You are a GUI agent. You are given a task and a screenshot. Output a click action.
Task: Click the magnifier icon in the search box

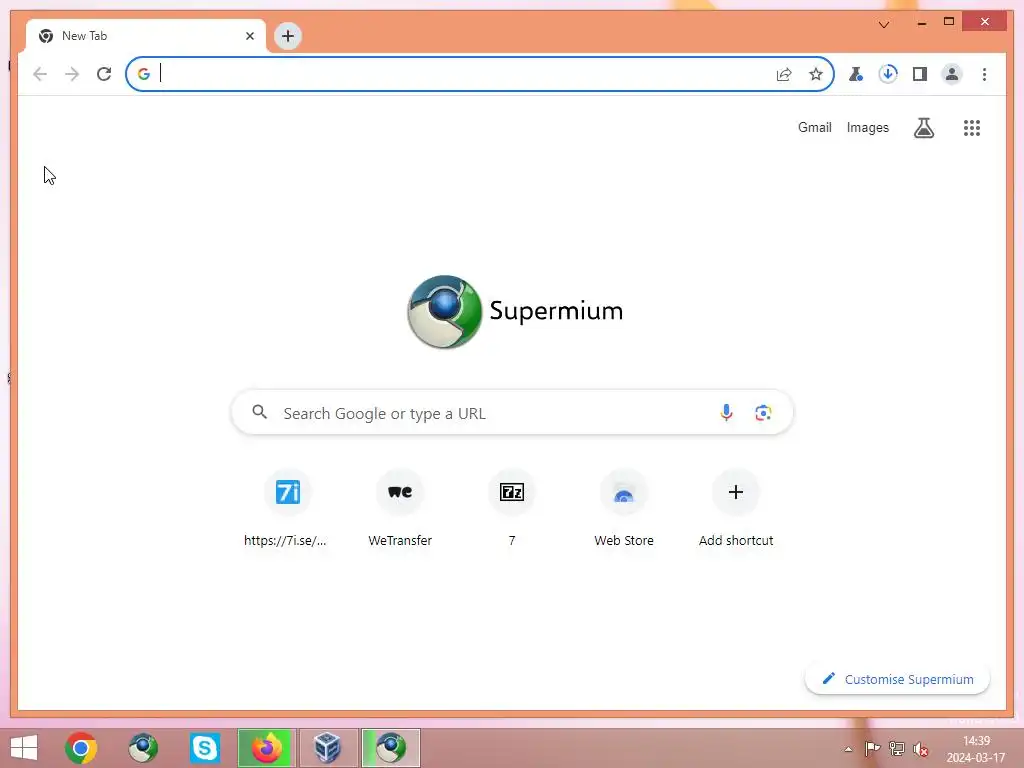click(x=259, y=412)
